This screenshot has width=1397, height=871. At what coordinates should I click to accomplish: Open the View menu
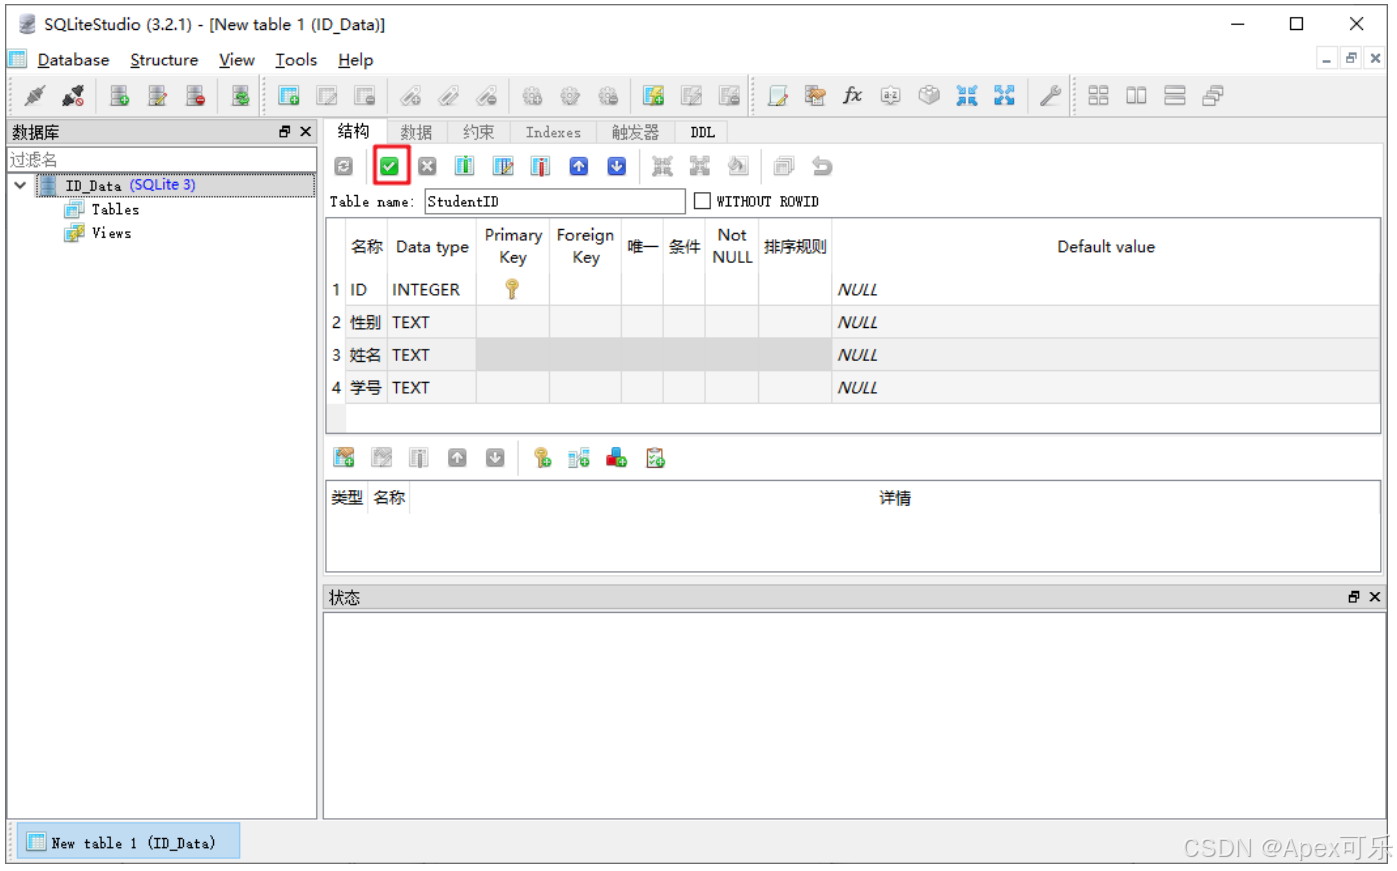coord(237,60)
